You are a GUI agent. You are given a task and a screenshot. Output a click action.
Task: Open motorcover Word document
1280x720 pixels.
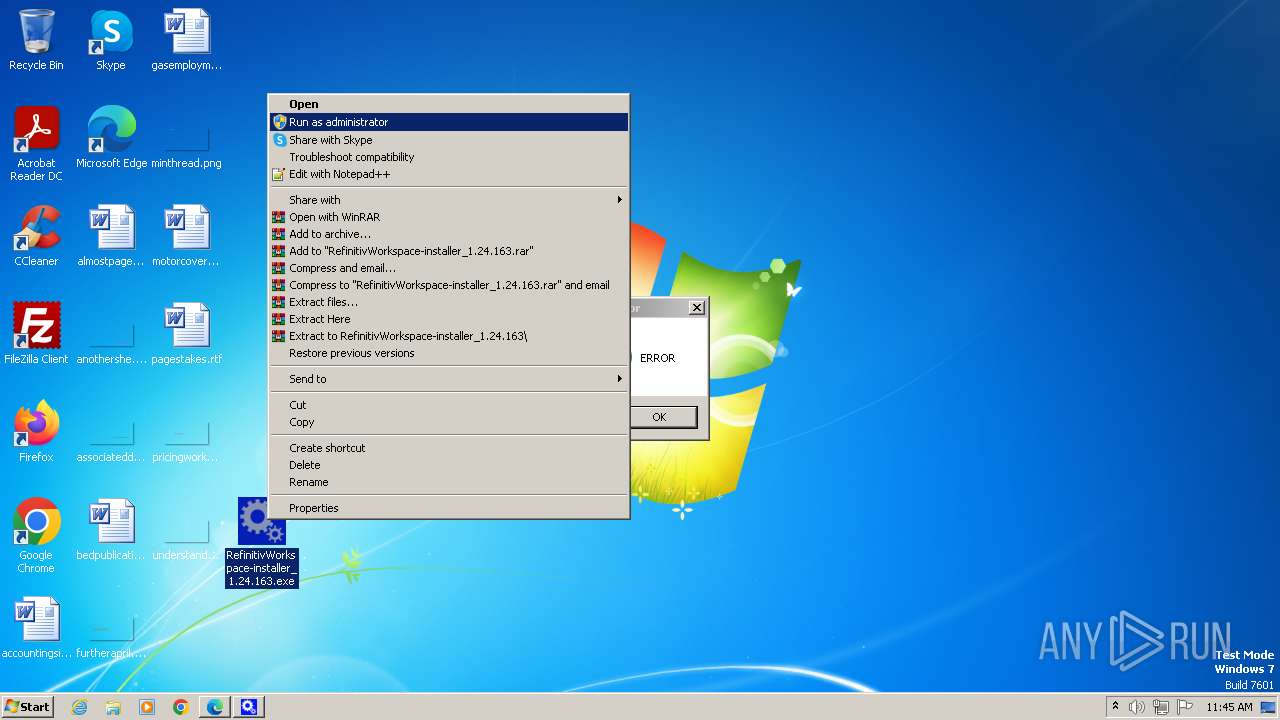[187, 236]
